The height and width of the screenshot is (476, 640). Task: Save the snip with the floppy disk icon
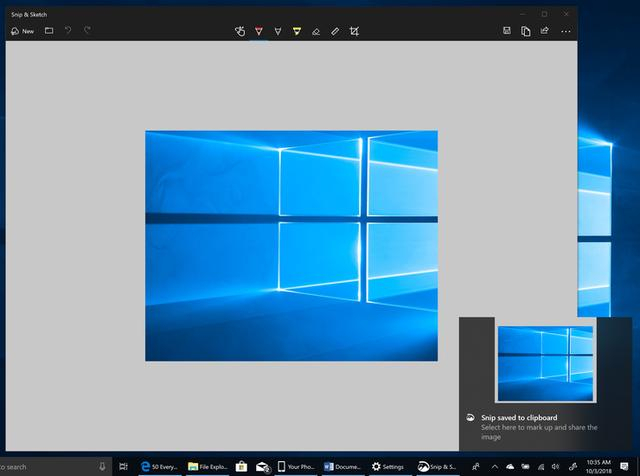pyautogui.click(x=508, y=31)
